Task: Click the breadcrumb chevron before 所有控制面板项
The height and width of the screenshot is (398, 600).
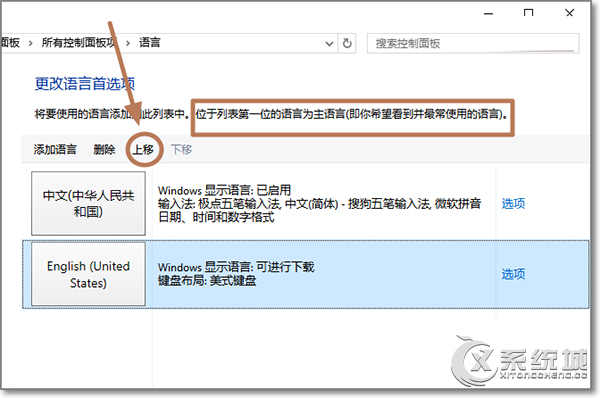Action: pos(31,43)
